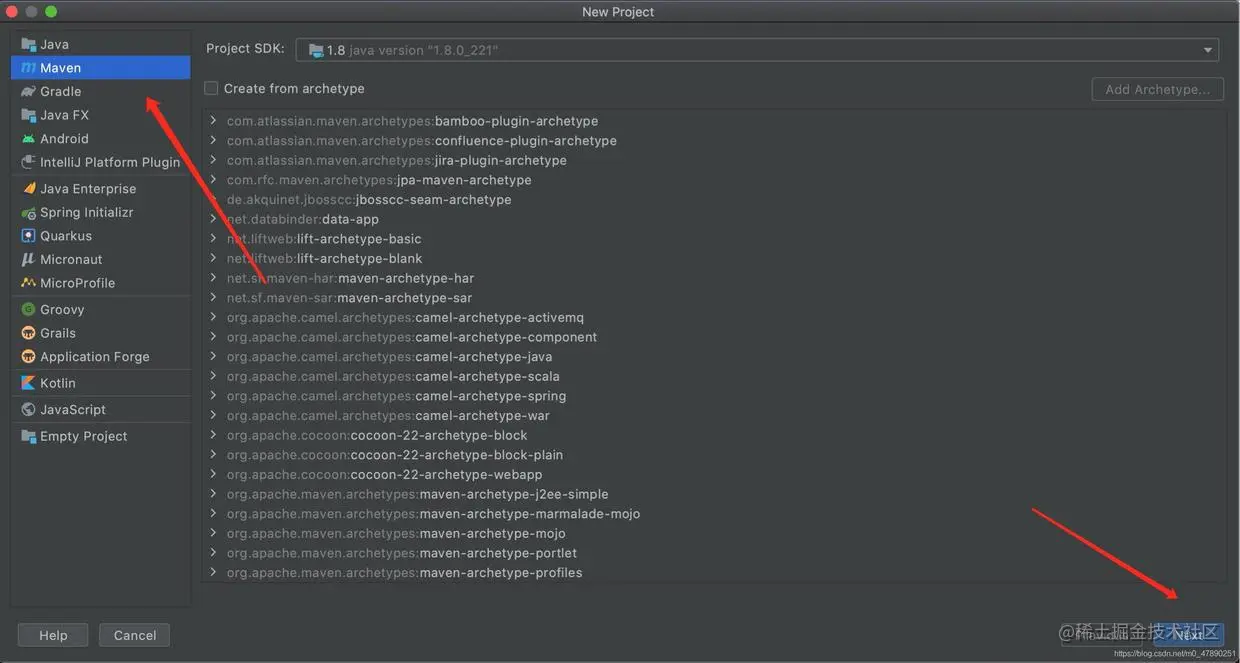Image resolution: width=1240 pixels, height=663 pixels.
Task: Pick the Grails icon
Action: coord(28,333)
